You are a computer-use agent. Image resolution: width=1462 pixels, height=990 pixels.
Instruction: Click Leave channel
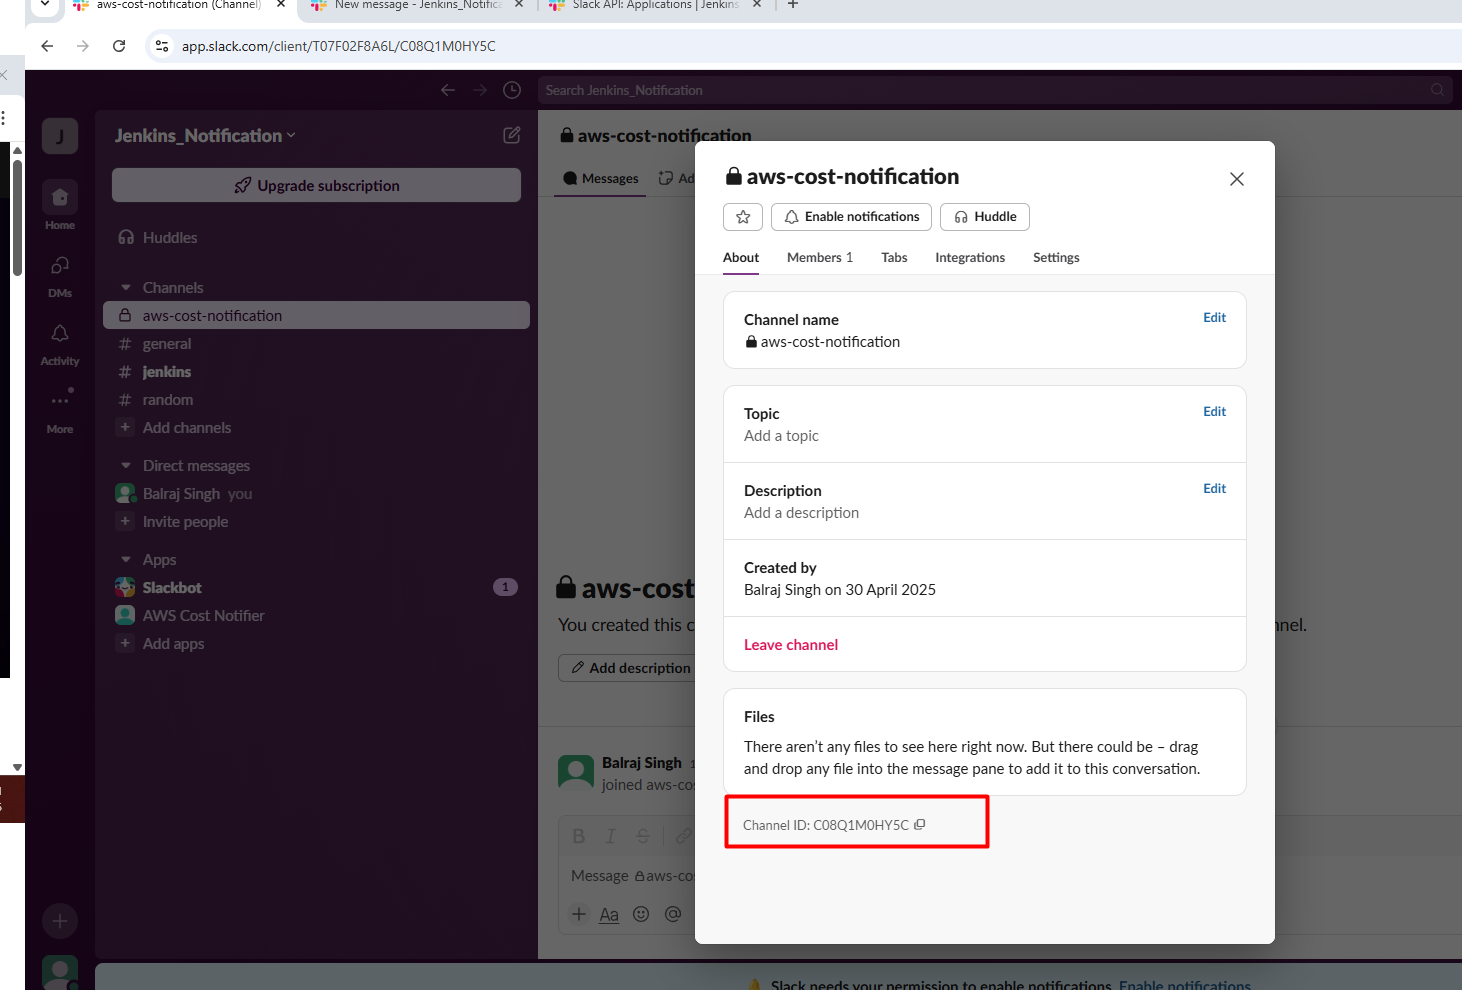791,645
